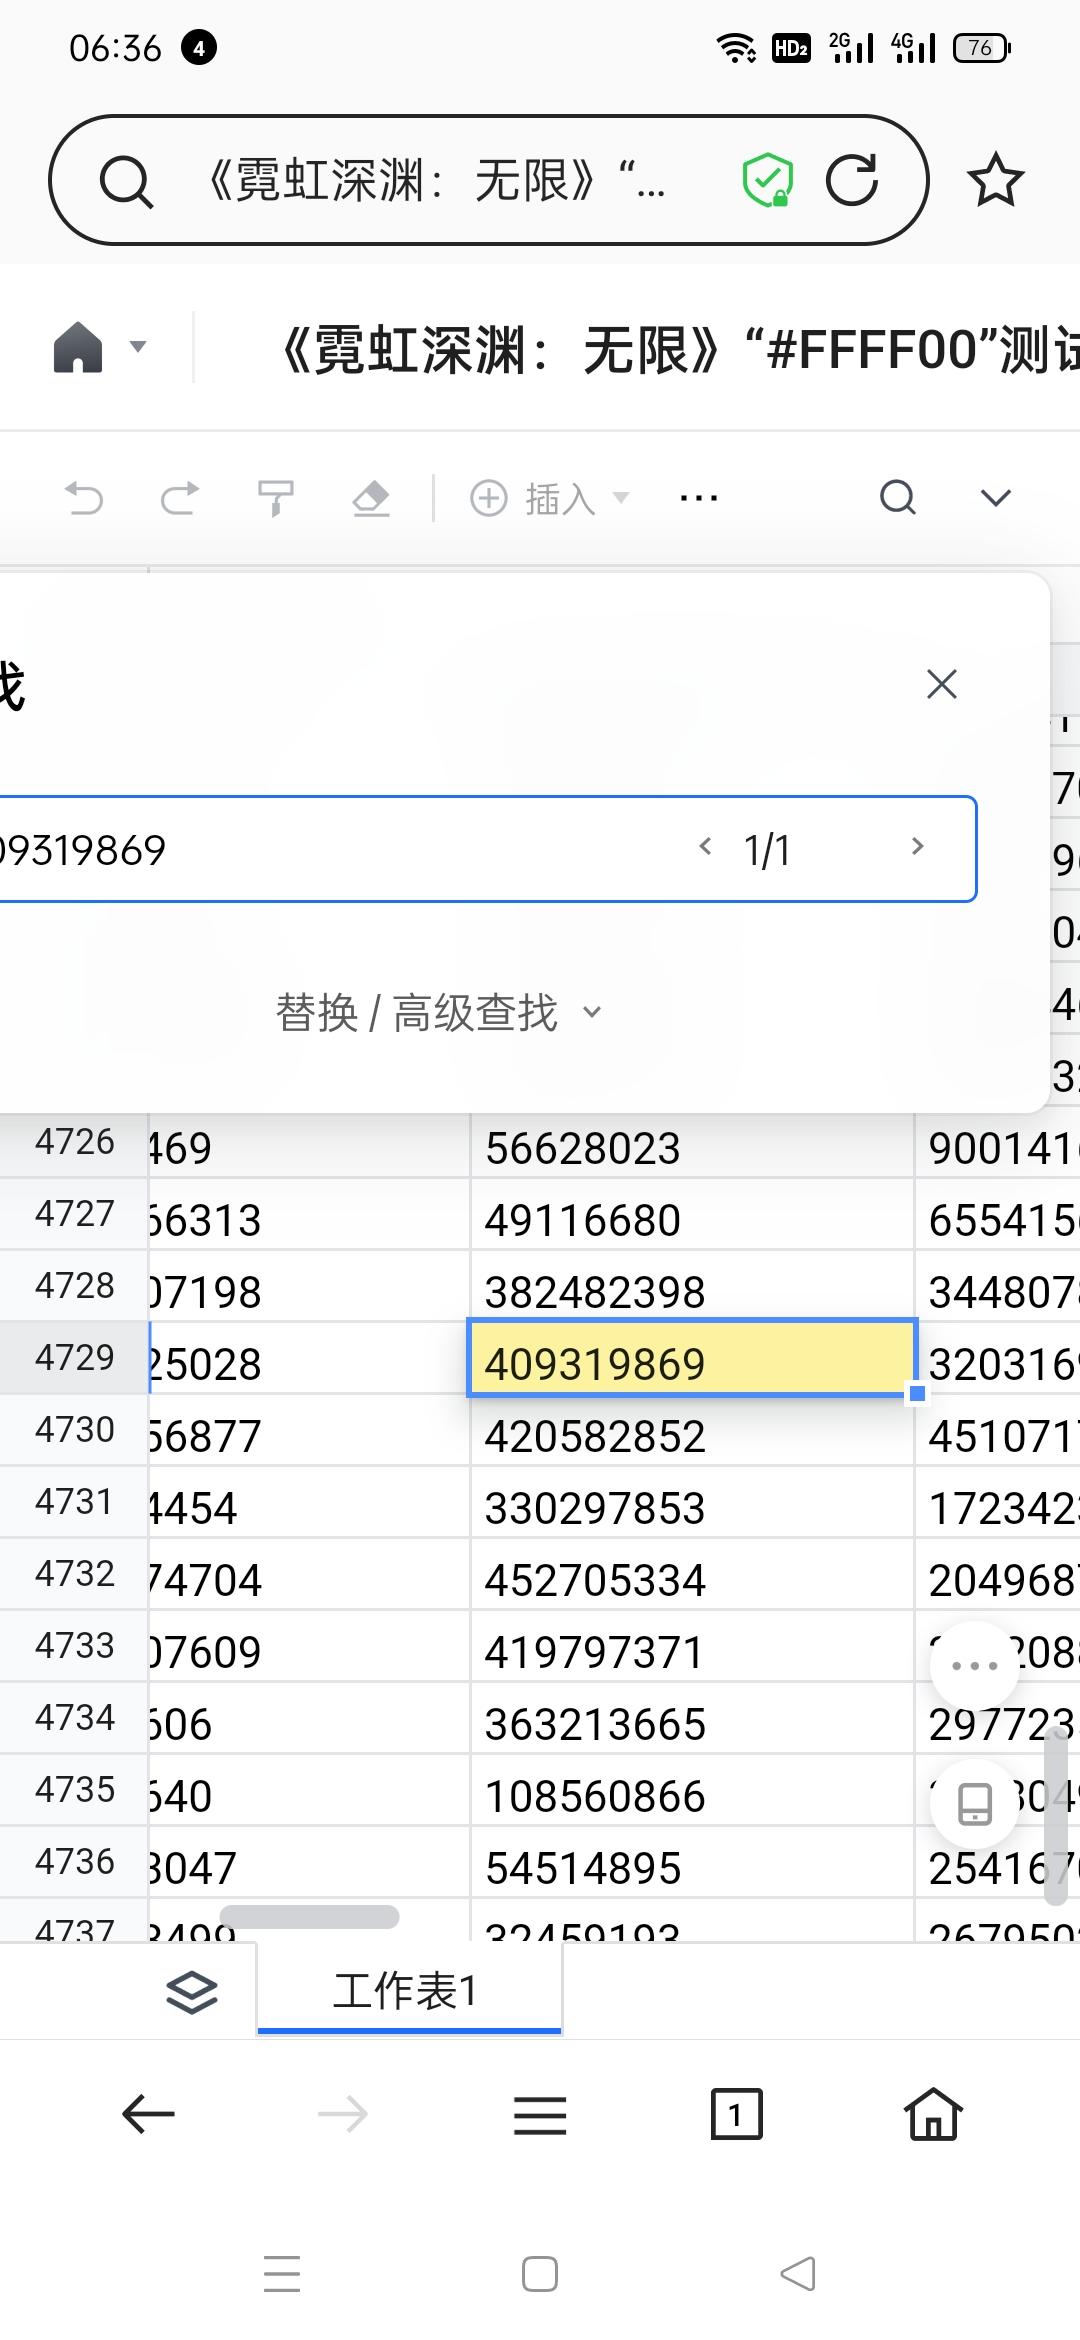Select cell containing 420582852
Viewport: 1080px width, 2340px height.
pos(690,1437)
